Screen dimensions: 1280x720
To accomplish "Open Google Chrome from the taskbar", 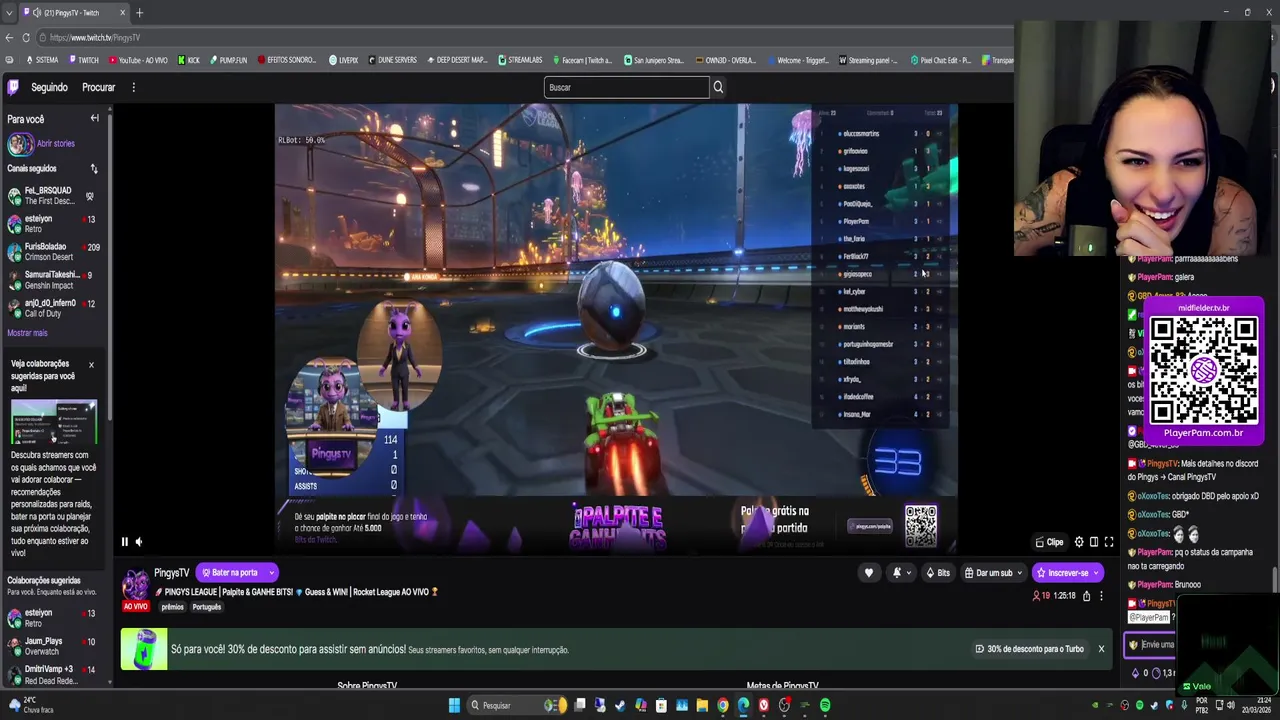I will click(723, 706).
